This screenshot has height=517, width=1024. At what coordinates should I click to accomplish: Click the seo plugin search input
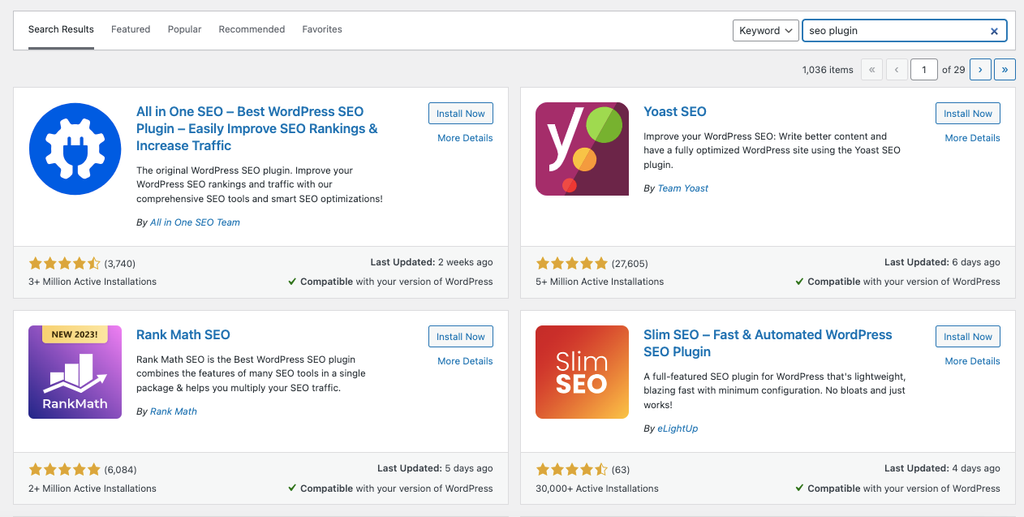tap(895, 31)
